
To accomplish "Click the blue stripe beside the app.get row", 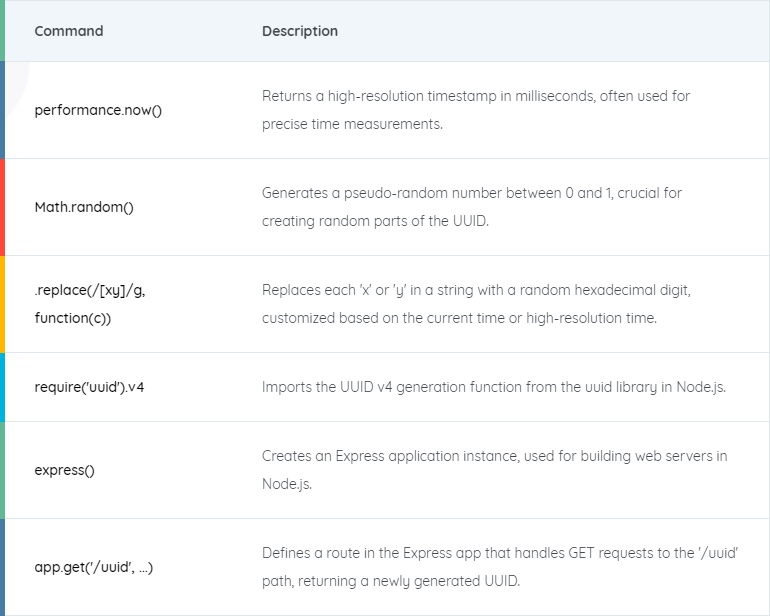I will 2,567.
